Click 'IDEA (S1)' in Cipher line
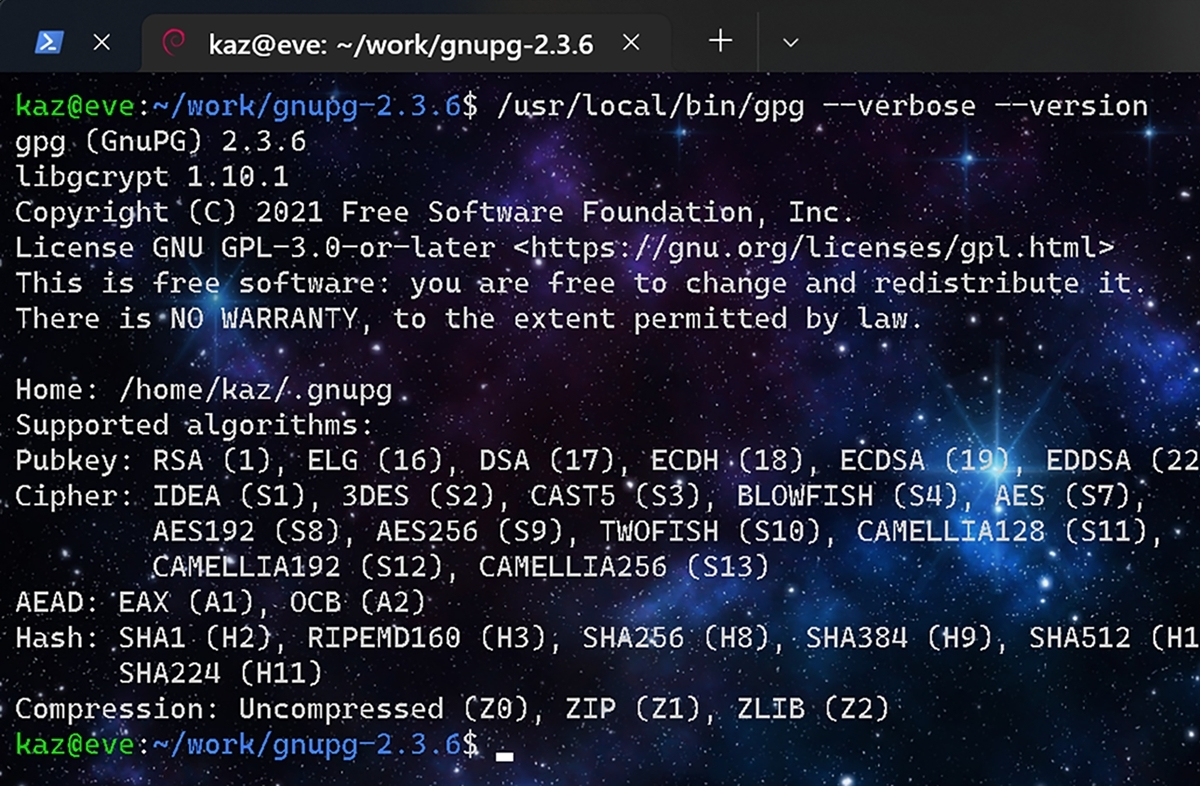 tap(229, 496)
